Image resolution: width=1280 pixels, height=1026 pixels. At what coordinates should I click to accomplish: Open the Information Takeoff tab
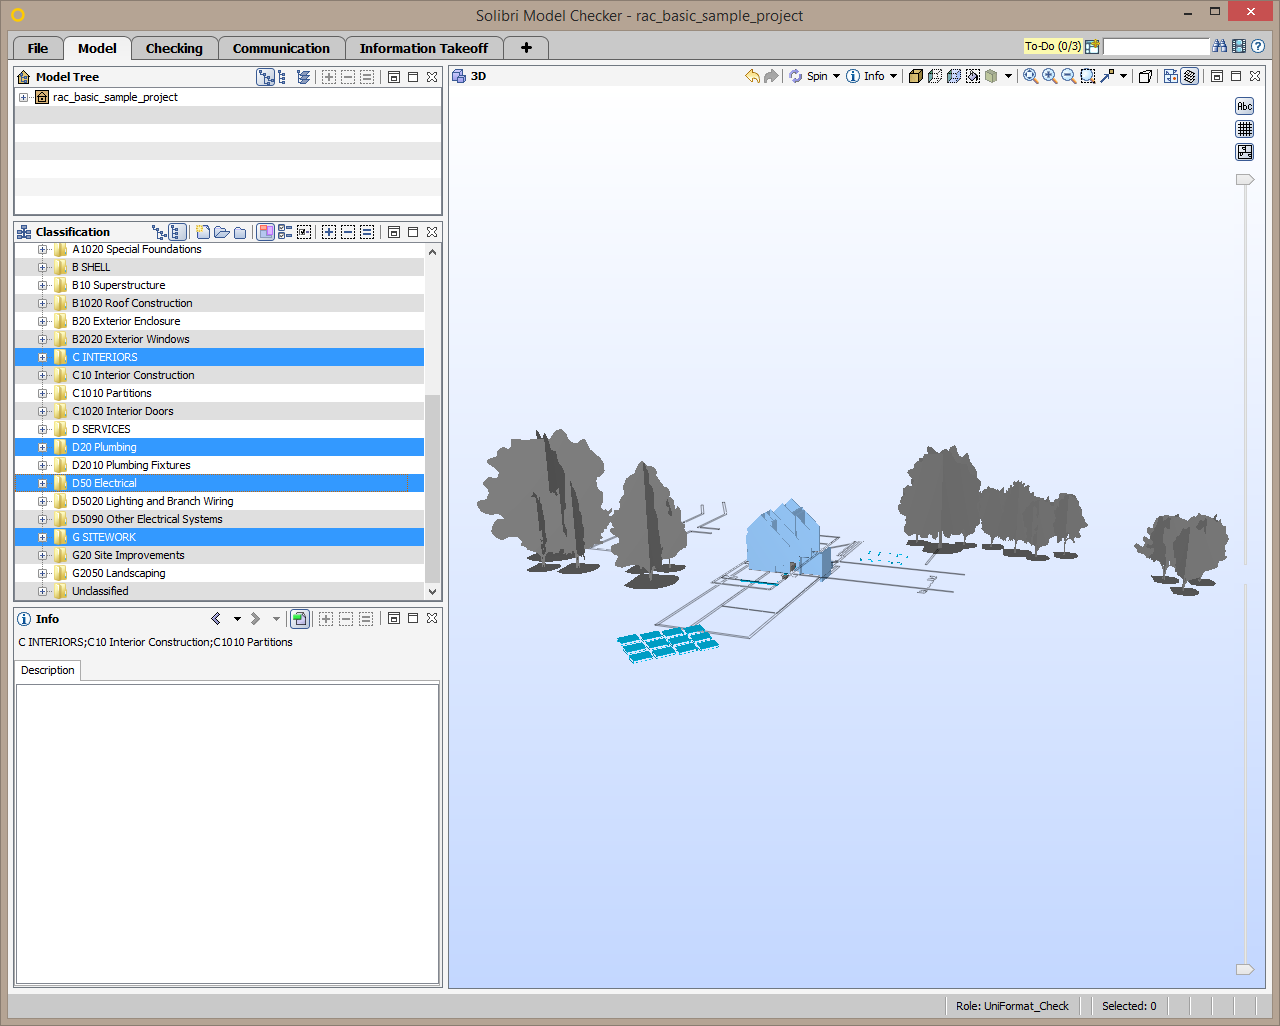[423, 48]
